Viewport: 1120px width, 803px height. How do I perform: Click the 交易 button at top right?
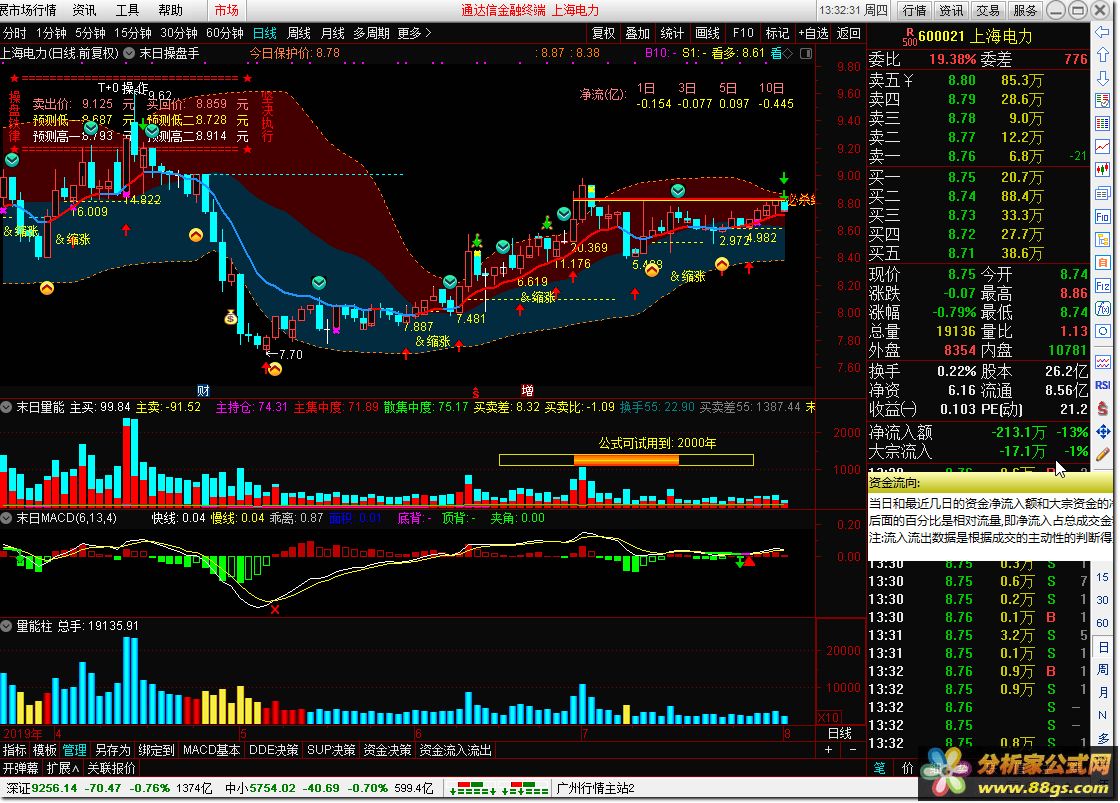pyautogui.click(x=988, y=10)
